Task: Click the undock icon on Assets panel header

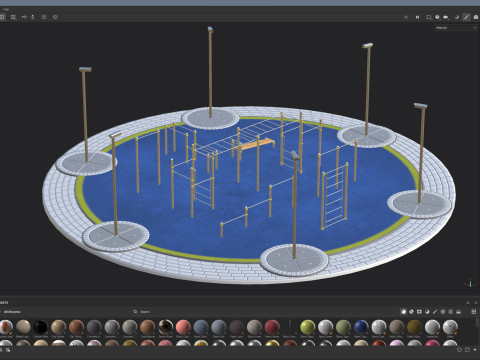Action: pyautogui.click(x=468, y=303)
